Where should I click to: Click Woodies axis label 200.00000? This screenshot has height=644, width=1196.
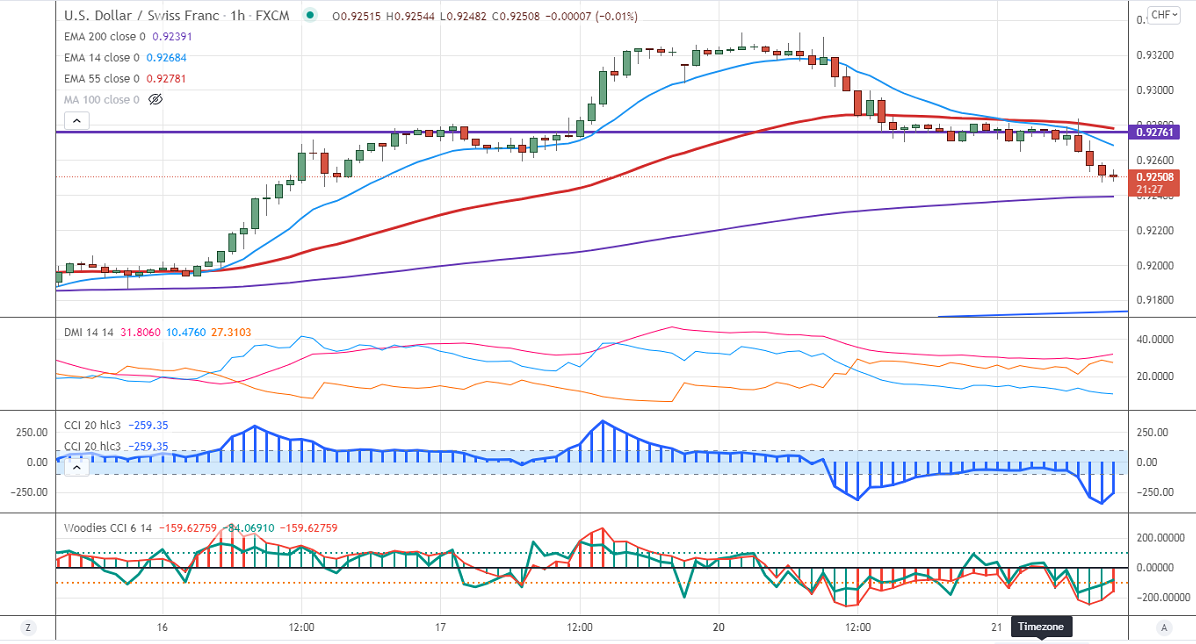[x=1163, y=538]
